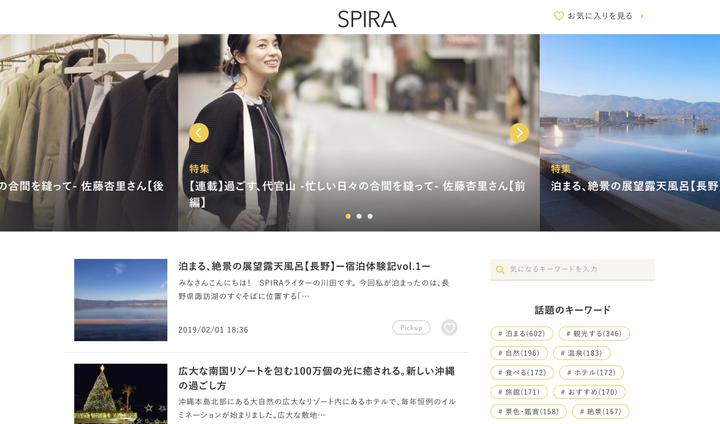720x424 pixels.
Task: Select the third carousel dot
Action: click(x=370, y=216)
